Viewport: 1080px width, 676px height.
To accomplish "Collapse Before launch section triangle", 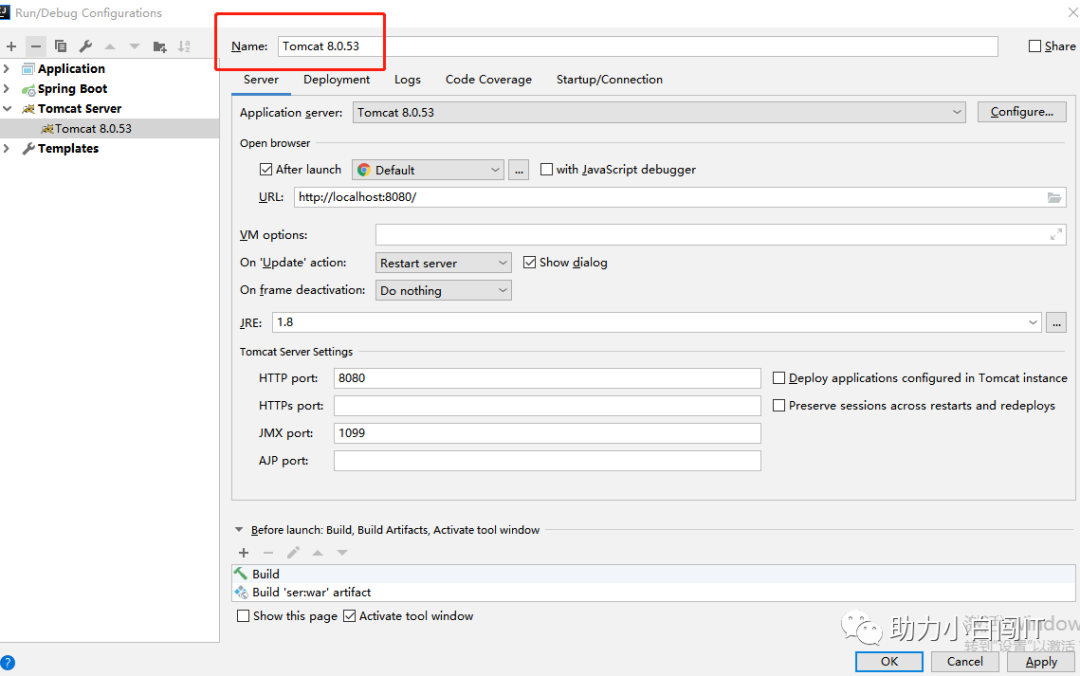I will coord(239,530).
